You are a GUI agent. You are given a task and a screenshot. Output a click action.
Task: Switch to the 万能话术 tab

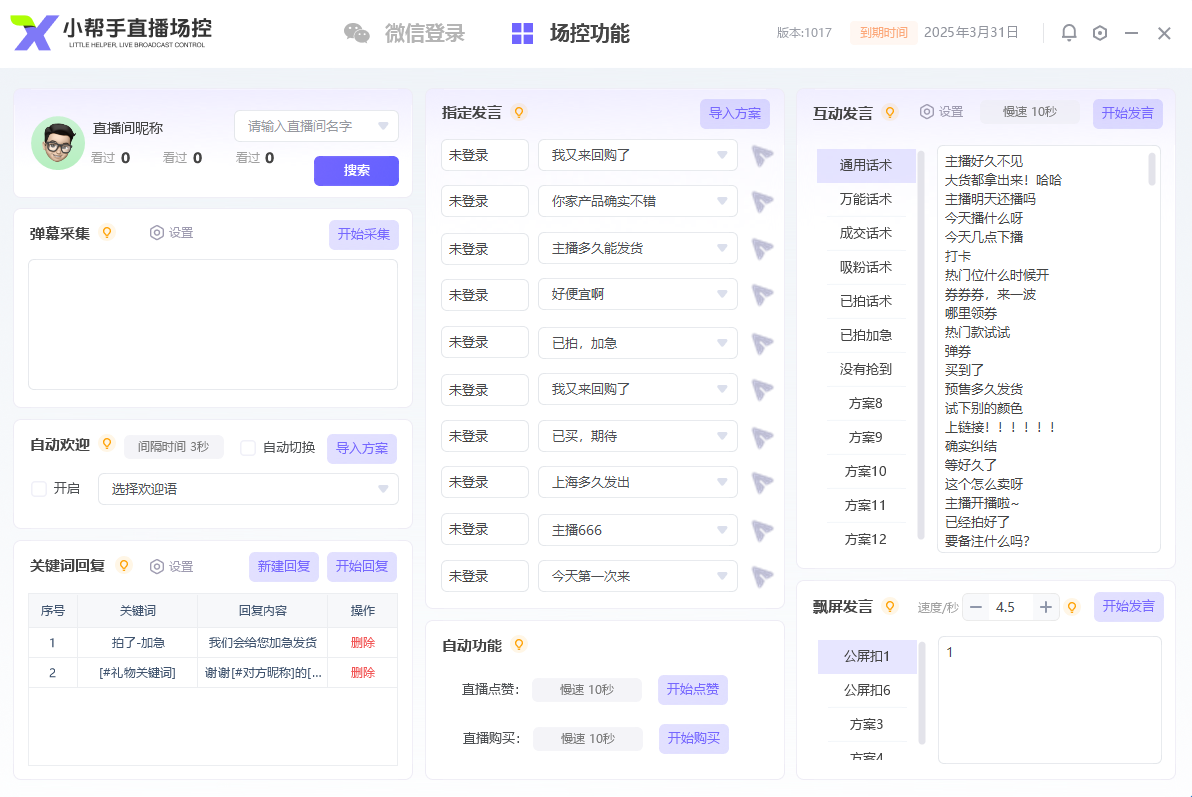click(x=866, y=199)
